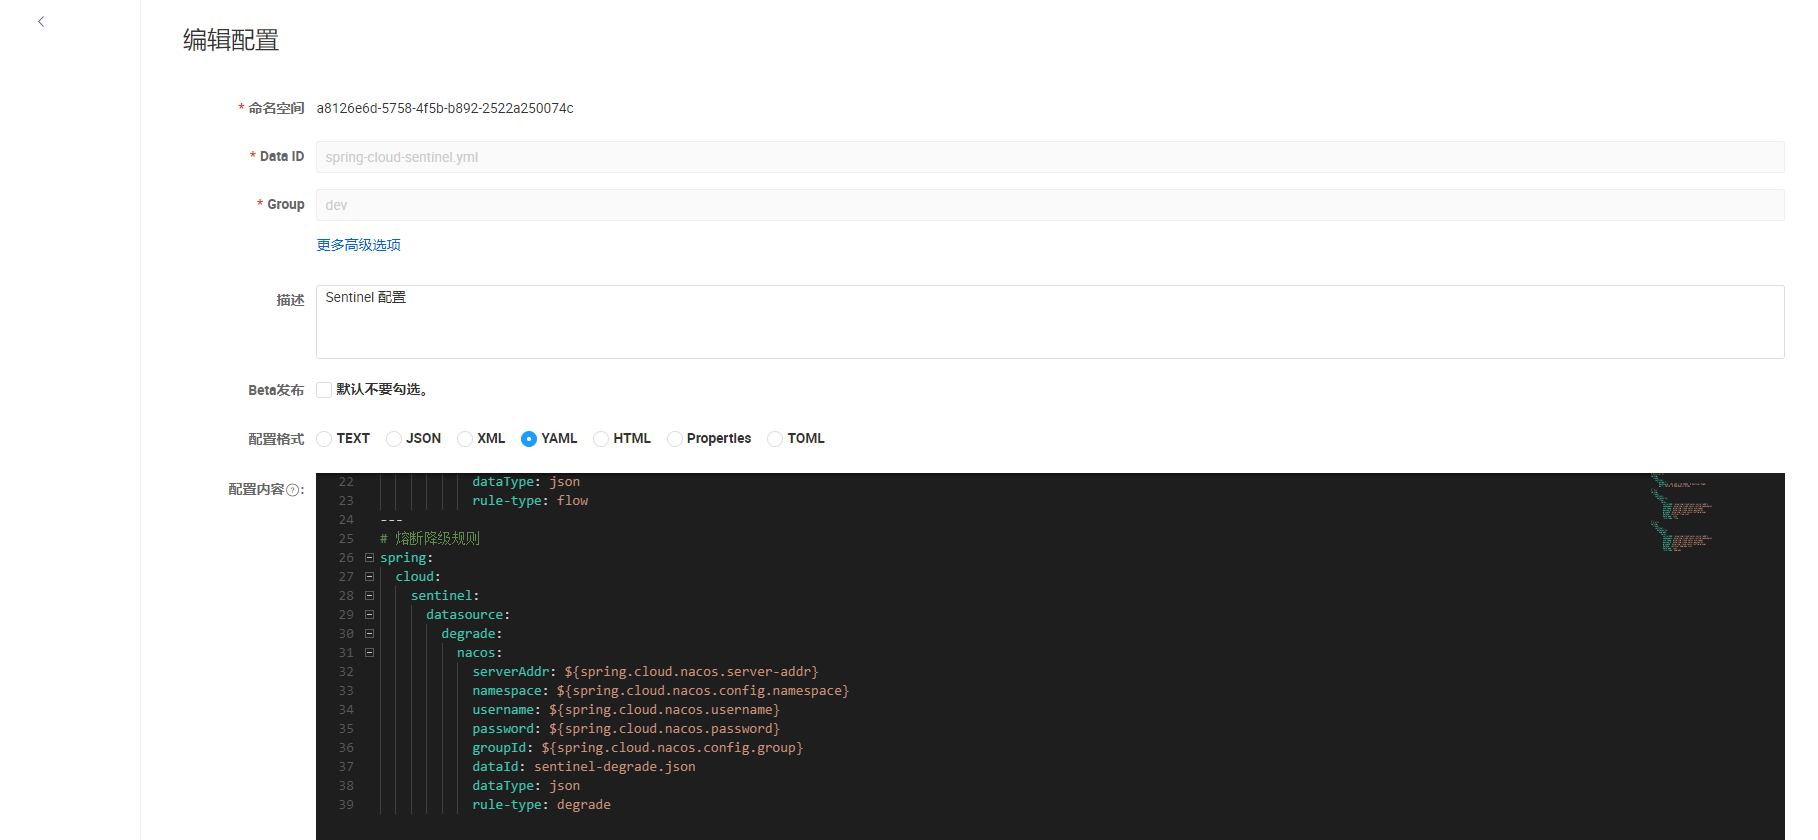Viewport: 1818px width, 840px height.
Task: Select the YAML format option
Action: (x=529, y=439)
